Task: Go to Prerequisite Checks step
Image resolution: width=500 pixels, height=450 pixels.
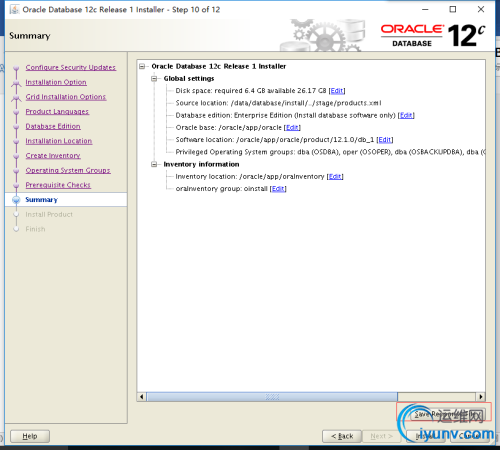Action: (58, 185)
